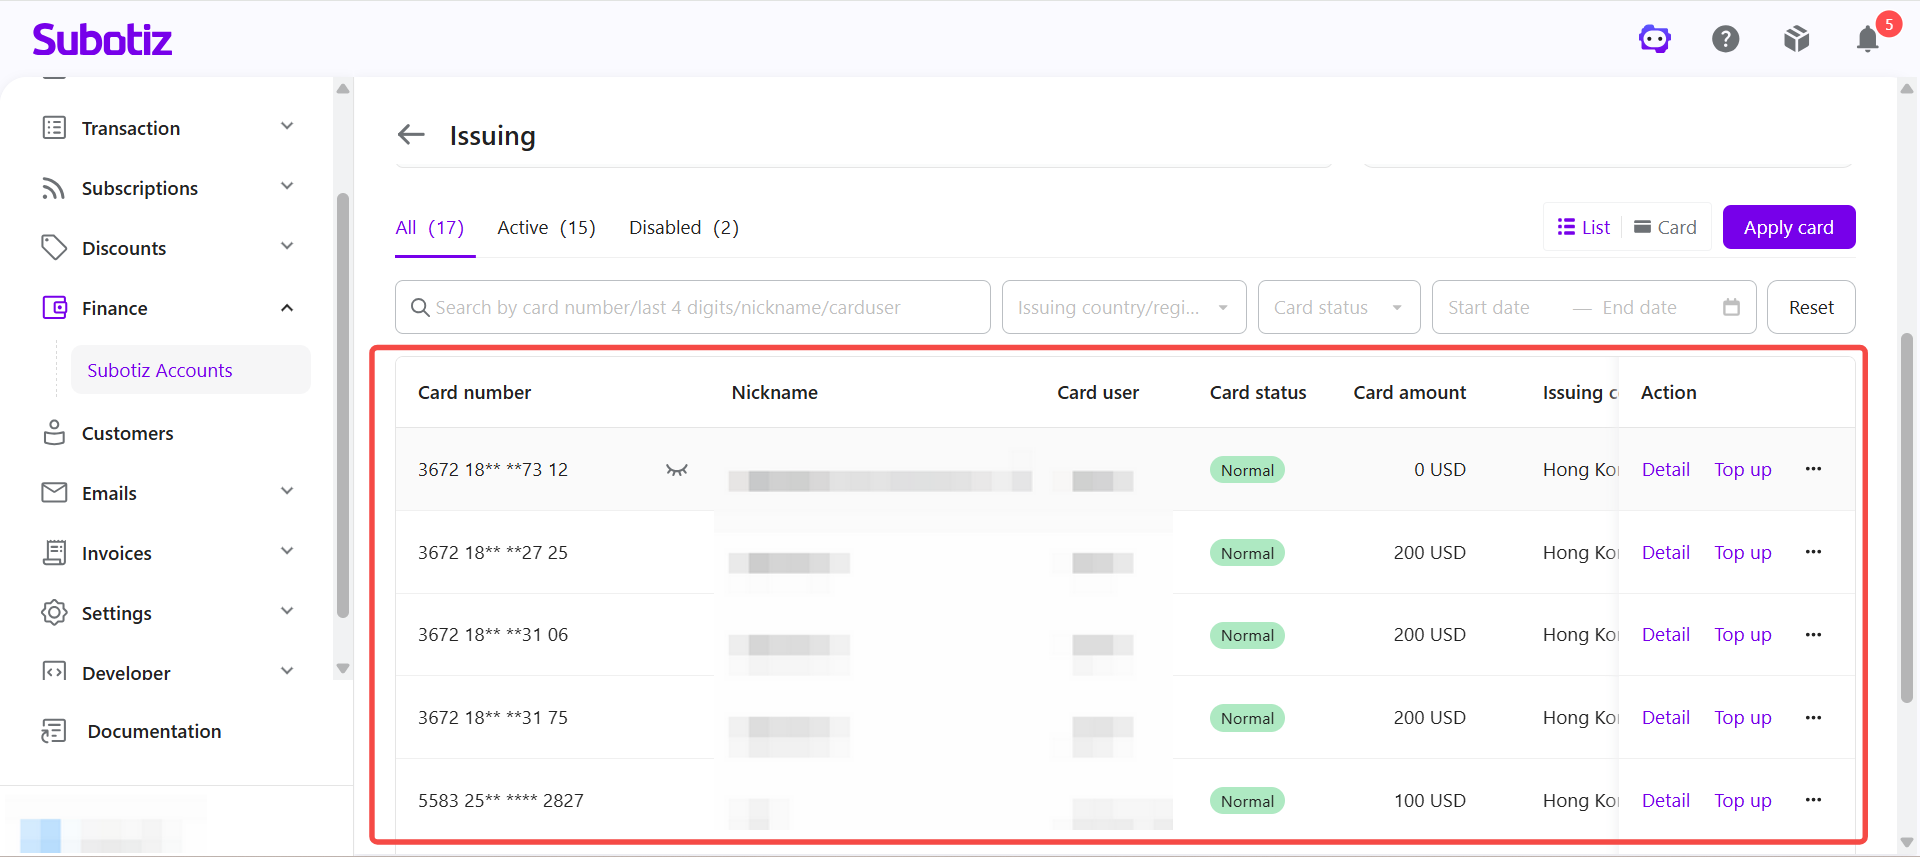The width and height of the screenshot is (1920, 857).
Task: Click the search magnifier icon
Action: [421, 307]
